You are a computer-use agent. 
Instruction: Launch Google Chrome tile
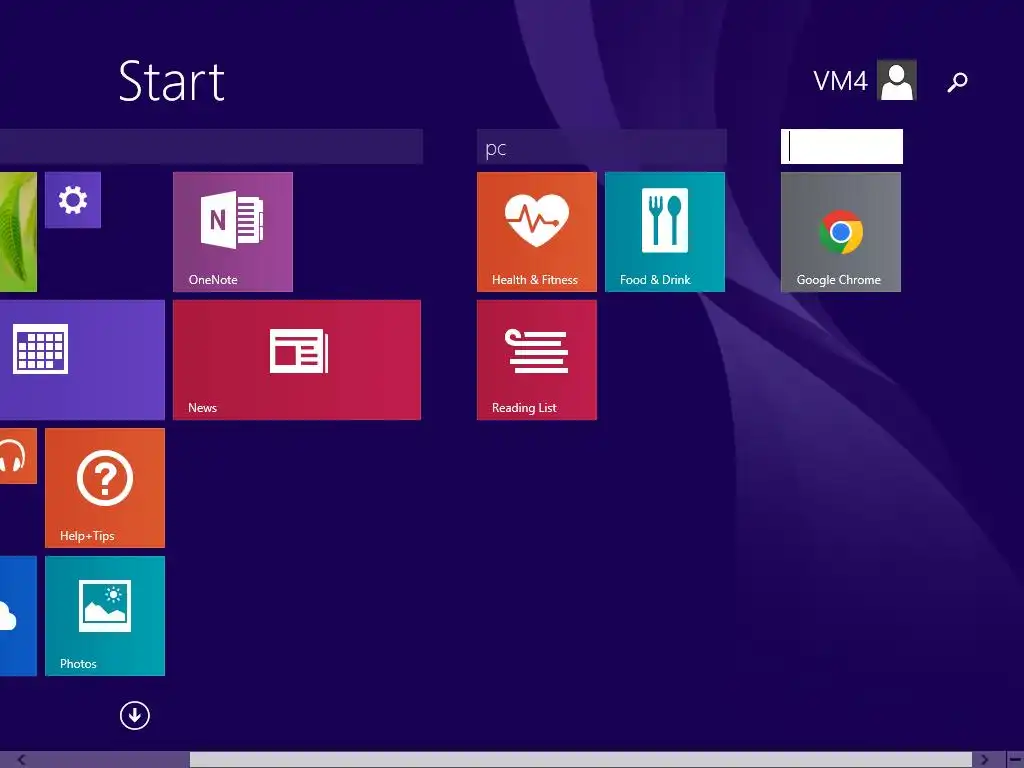(x=840, y=232)
